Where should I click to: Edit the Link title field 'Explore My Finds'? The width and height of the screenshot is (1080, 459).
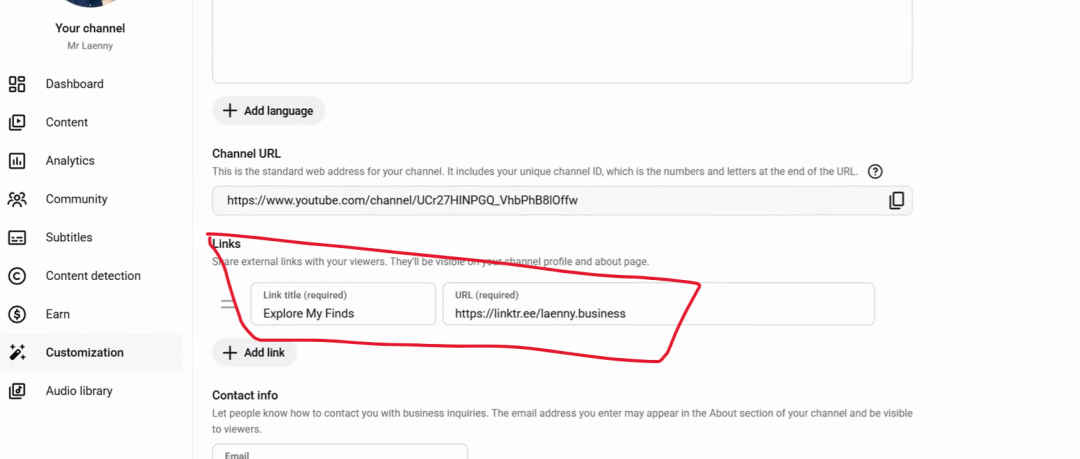343,303
